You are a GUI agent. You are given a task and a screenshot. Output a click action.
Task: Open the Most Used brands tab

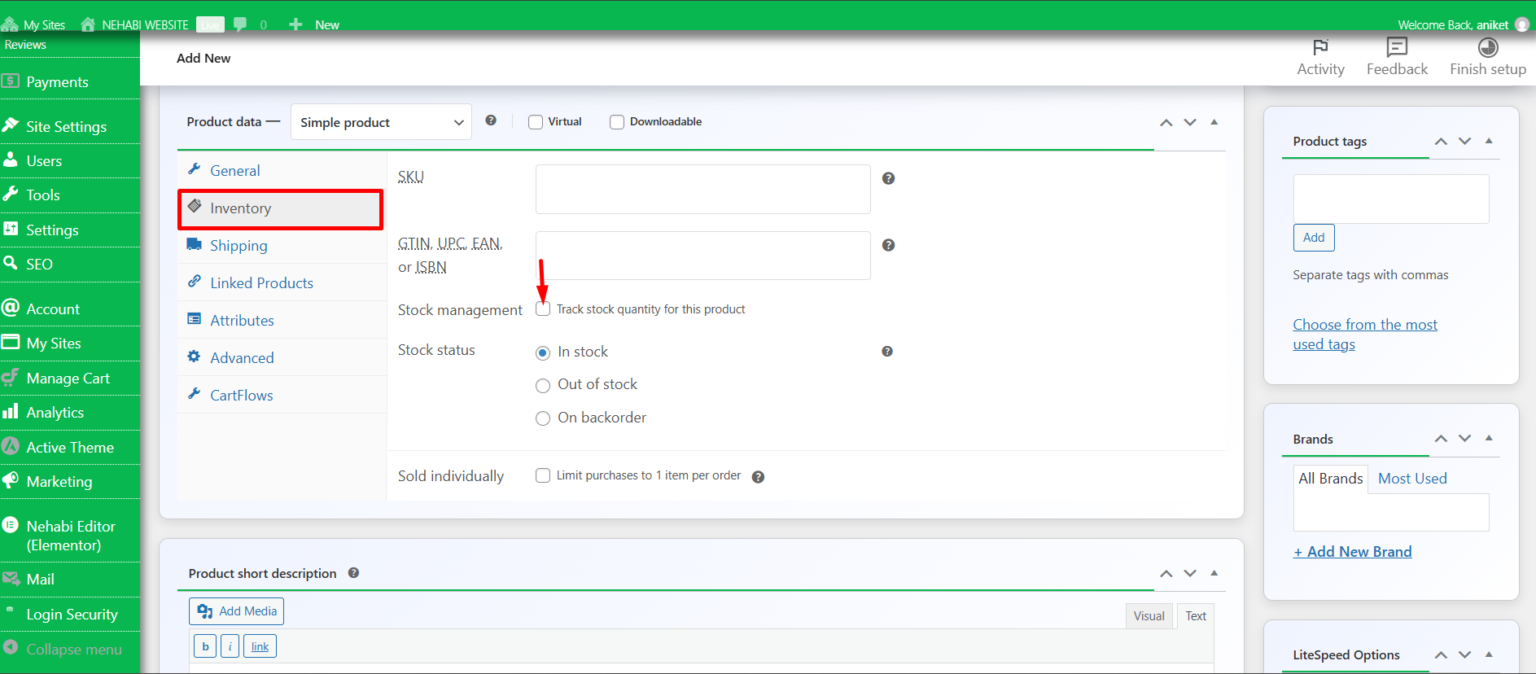coord(1412,478)
